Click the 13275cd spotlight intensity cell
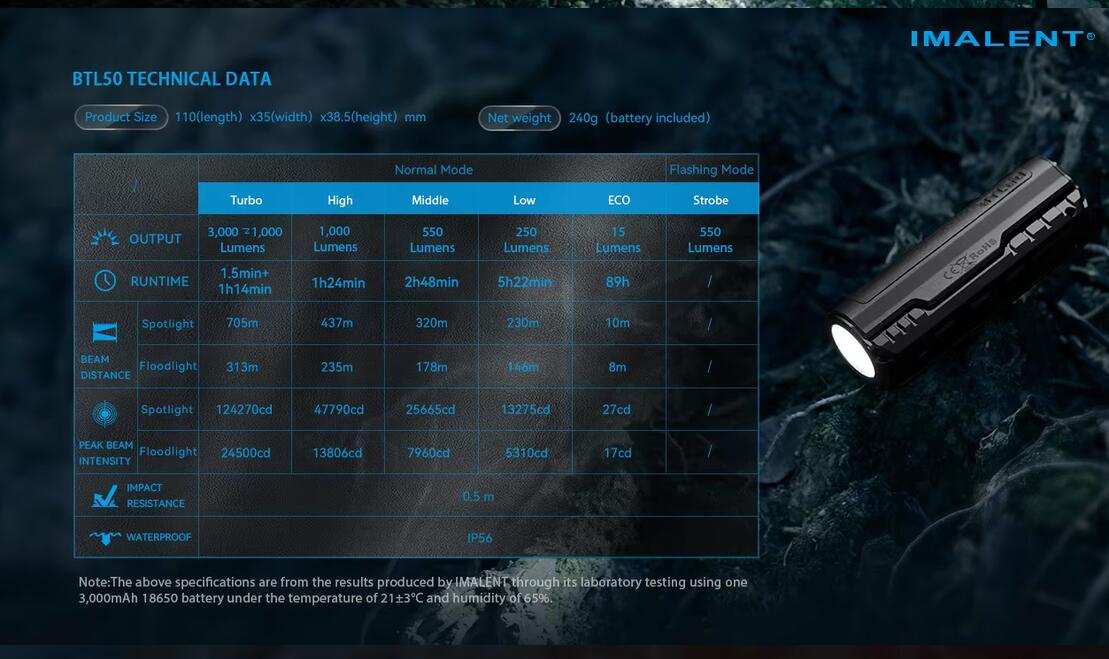 point(526,409)
